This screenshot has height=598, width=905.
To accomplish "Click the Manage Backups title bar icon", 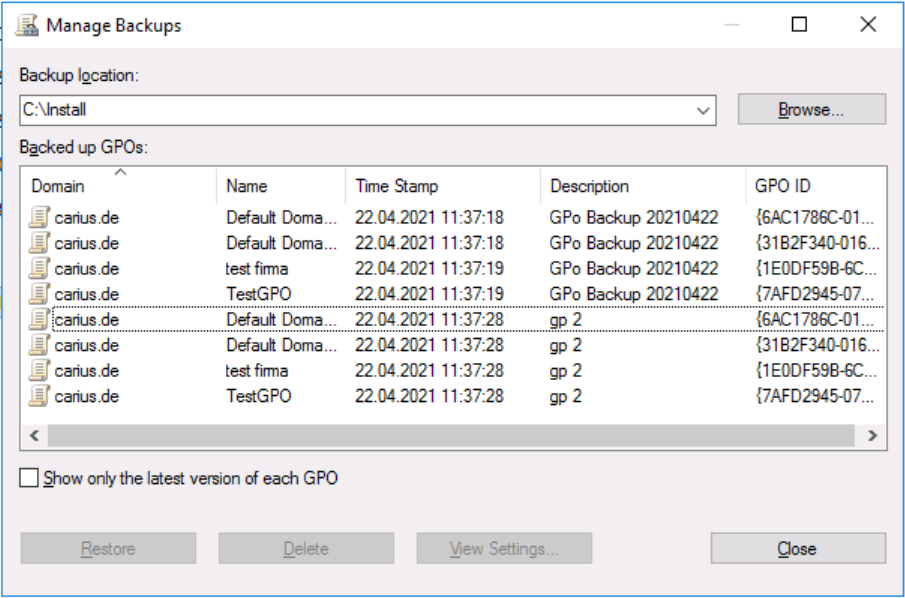I will coord(28,26).
